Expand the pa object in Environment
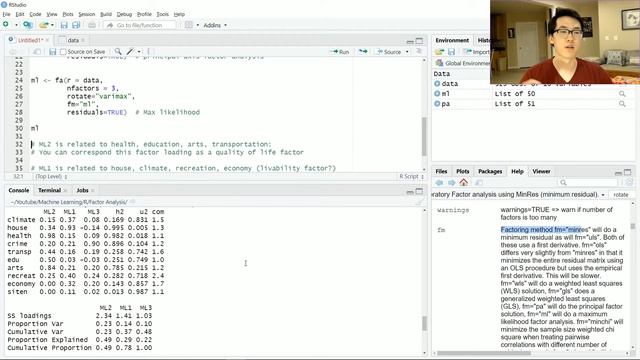The width and height of the screenshot is (640, 360). tap(437, 104)
